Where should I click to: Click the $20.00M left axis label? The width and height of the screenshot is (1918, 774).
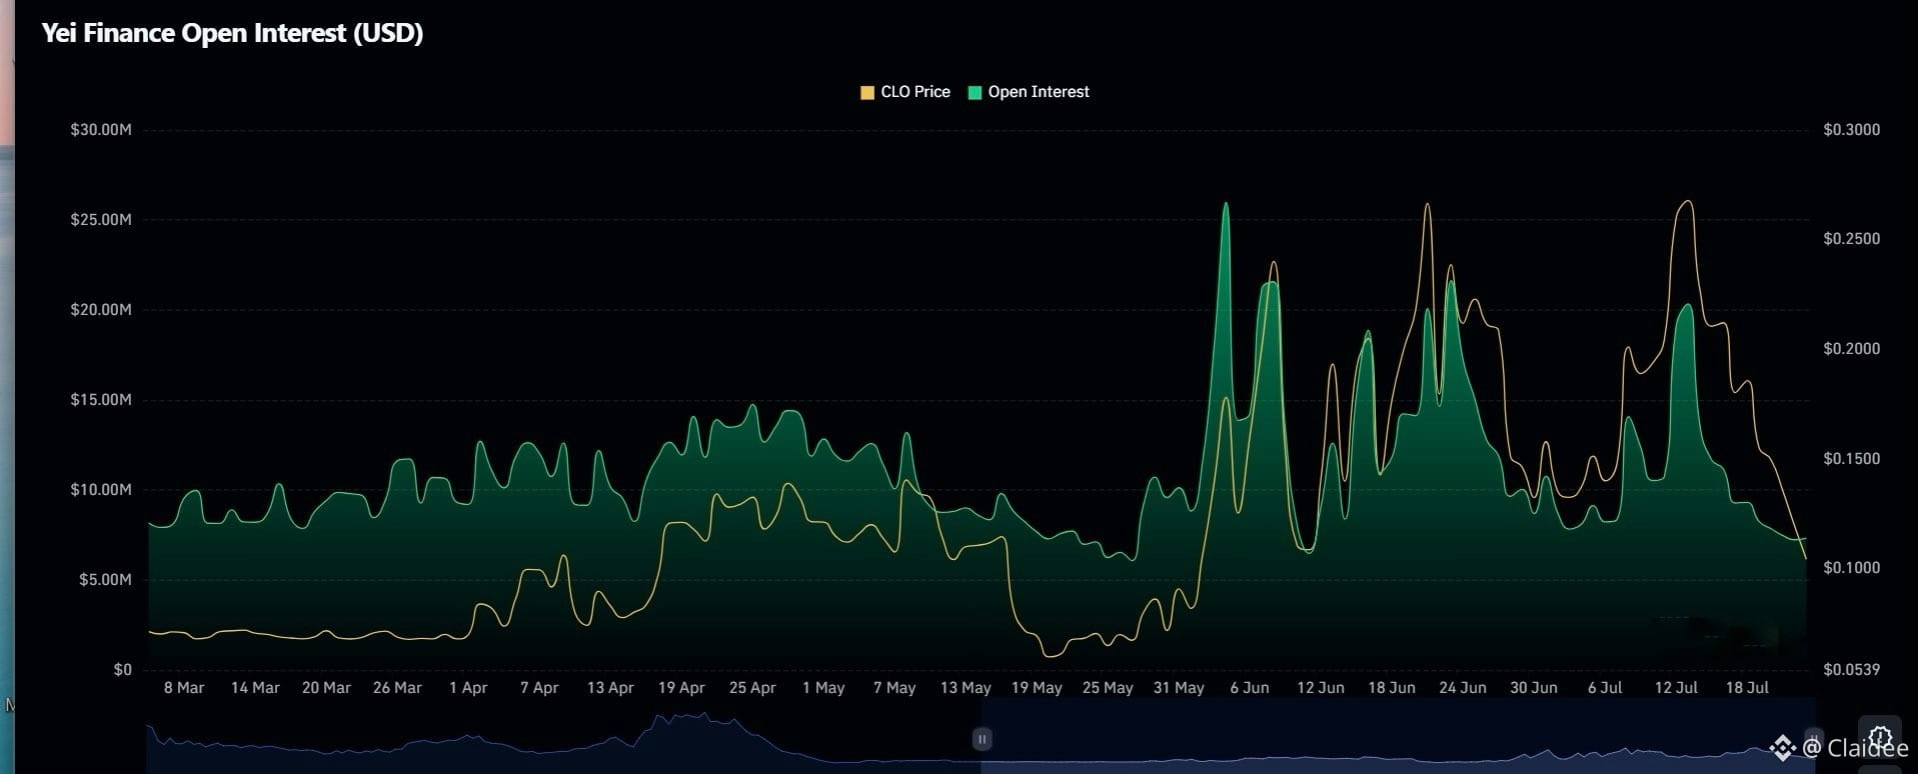pyautogui.click(x=101, y=310)
